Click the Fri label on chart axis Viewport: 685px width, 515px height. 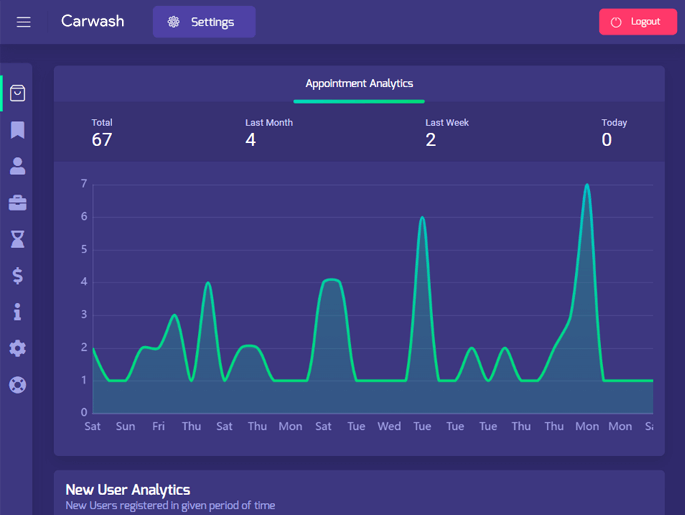pos(159,426)
